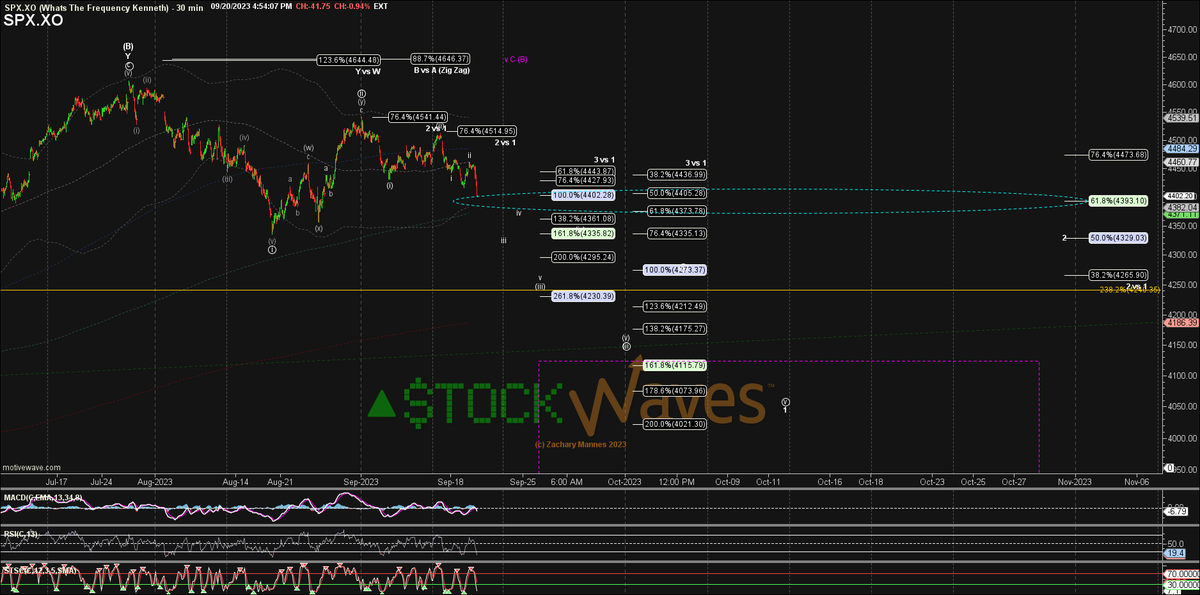
Task: Click the 50.0%(4405.28) Fibonacci label
Action: (x=678, y=192)
